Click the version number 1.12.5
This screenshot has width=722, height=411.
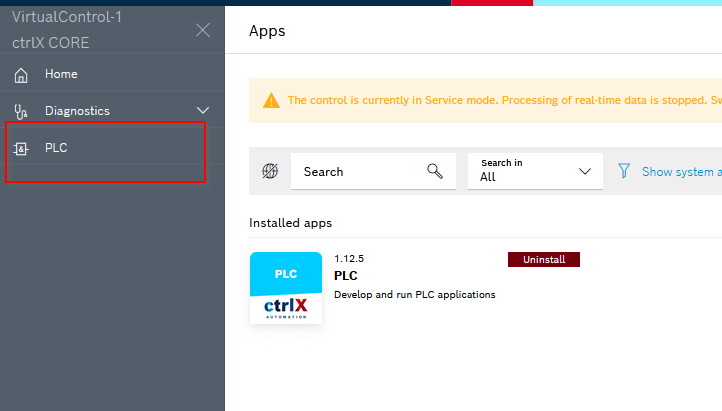point(349,259)
